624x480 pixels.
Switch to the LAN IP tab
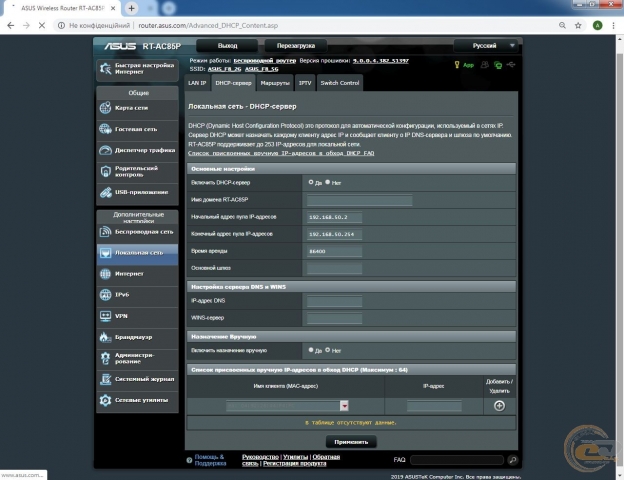click(x=197, y=83)
